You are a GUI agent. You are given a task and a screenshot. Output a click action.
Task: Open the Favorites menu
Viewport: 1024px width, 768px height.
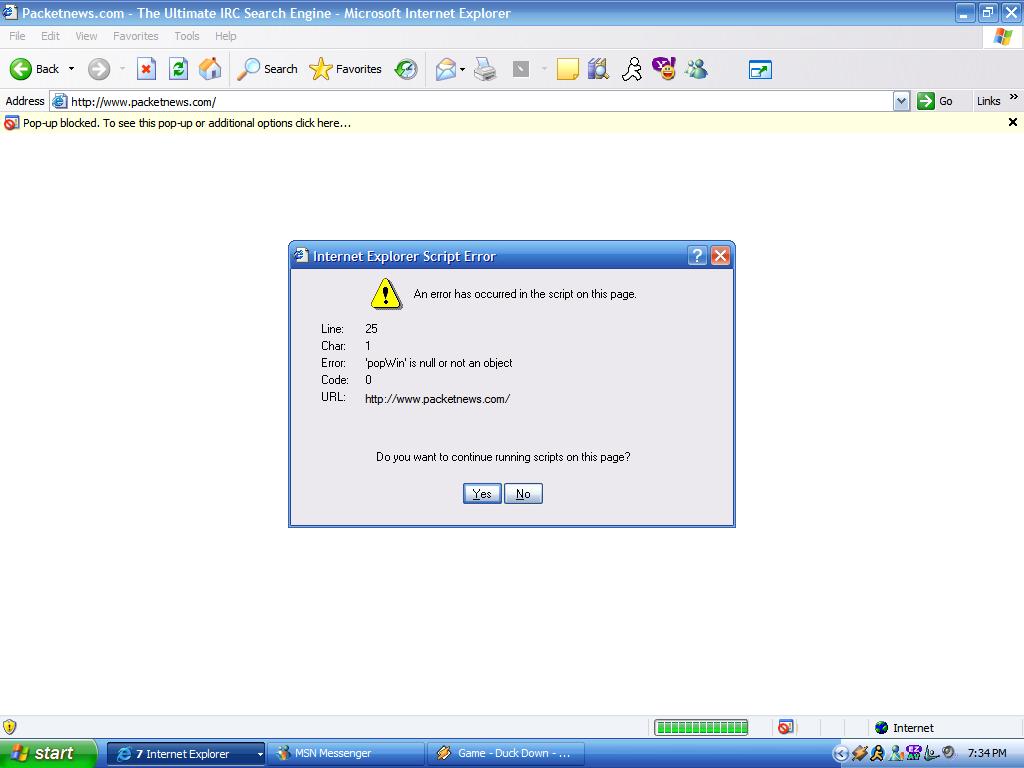135,36
